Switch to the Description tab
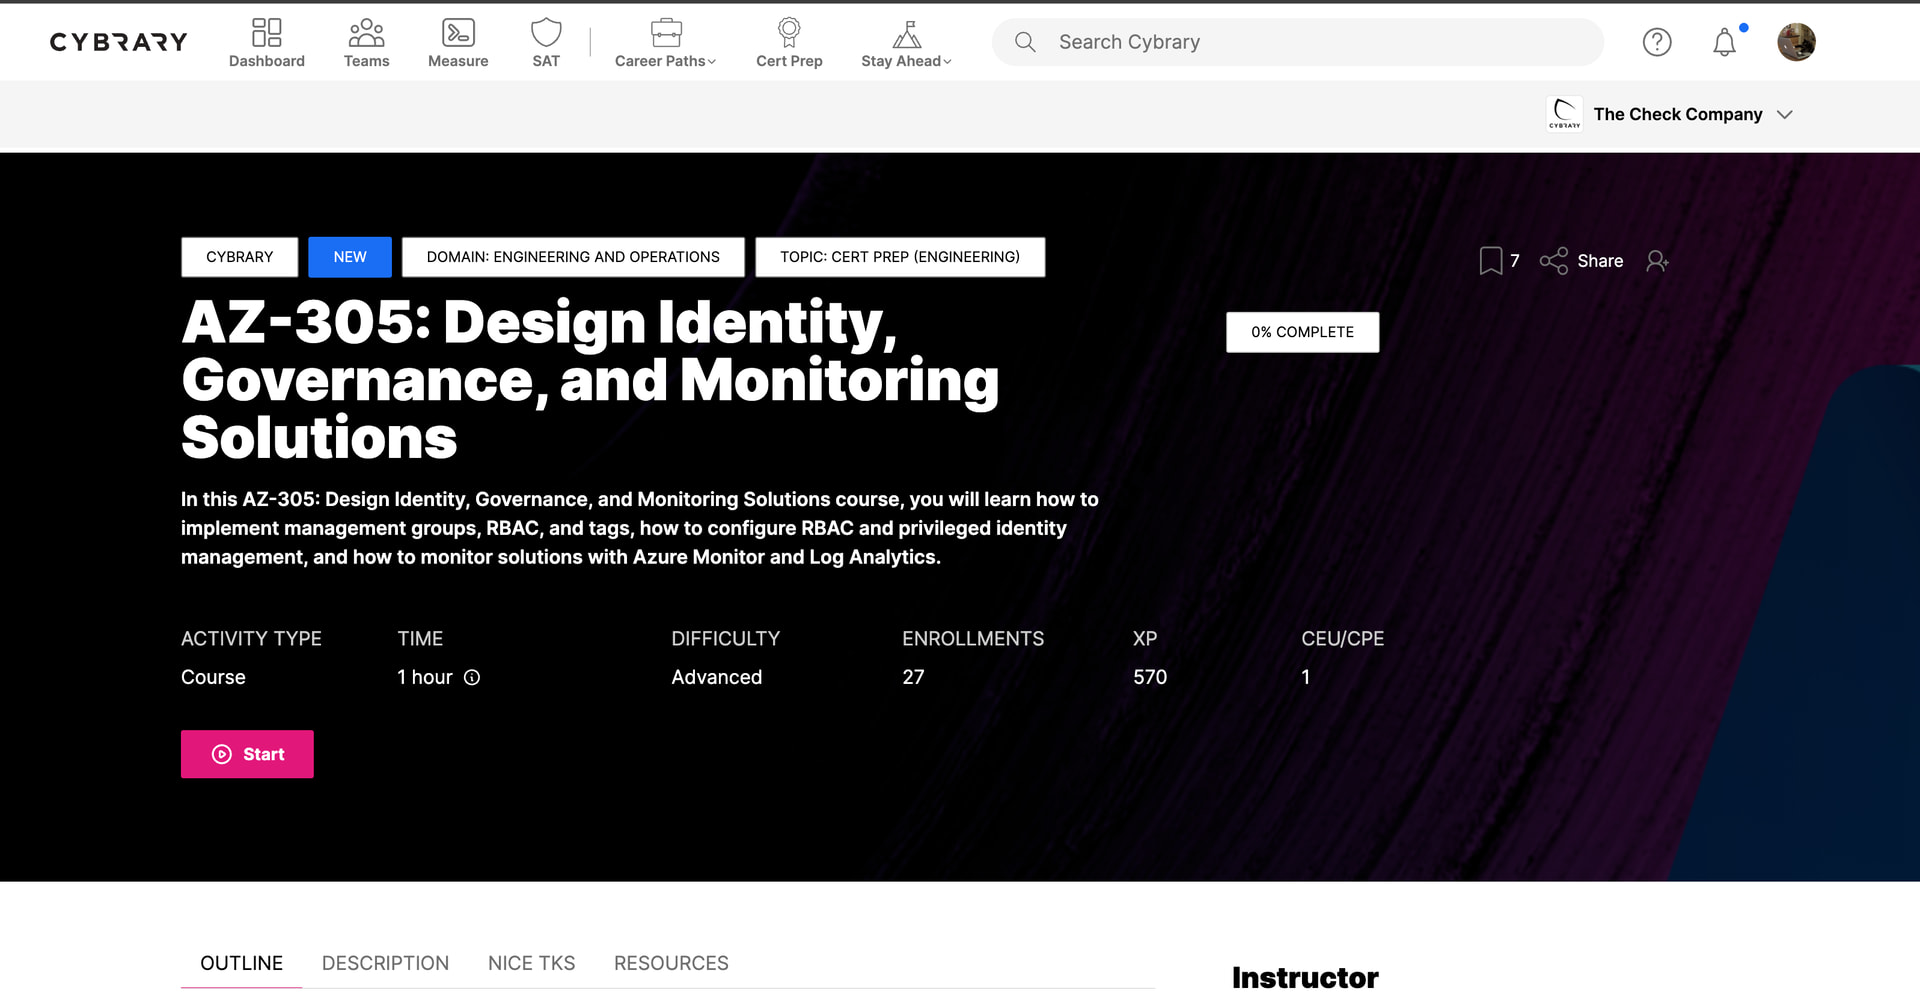 (x=385, y=963)
